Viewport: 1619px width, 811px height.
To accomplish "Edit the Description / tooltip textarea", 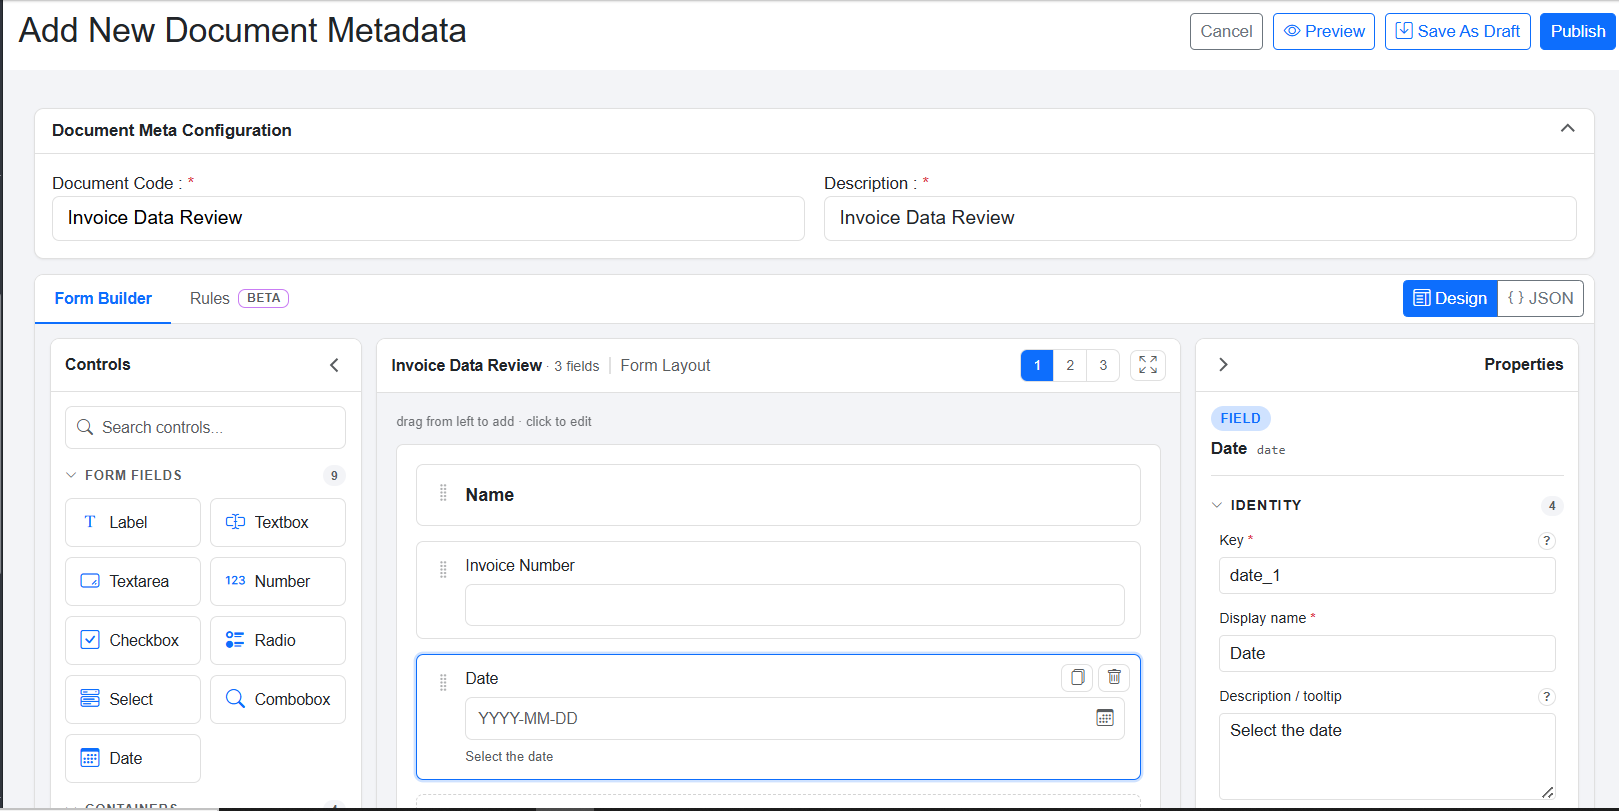I will 1387,756.
